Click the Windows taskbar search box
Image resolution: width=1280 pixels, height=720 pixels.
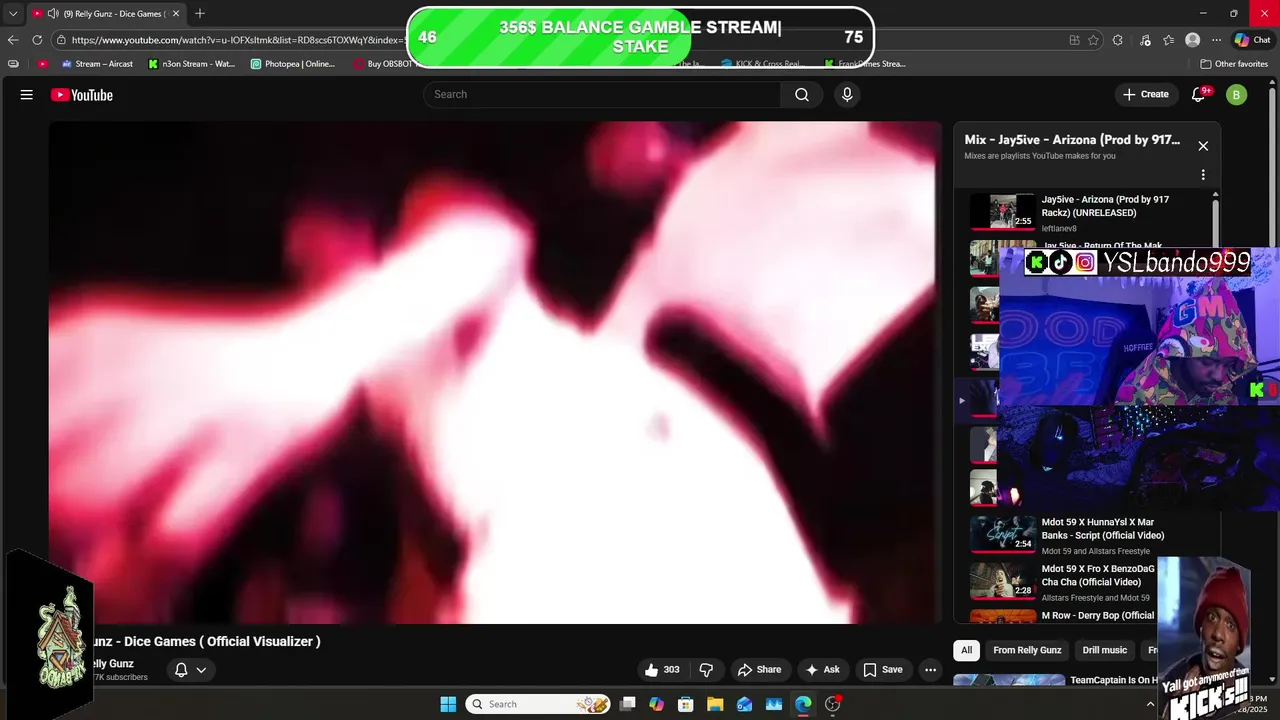pos(539,704)
